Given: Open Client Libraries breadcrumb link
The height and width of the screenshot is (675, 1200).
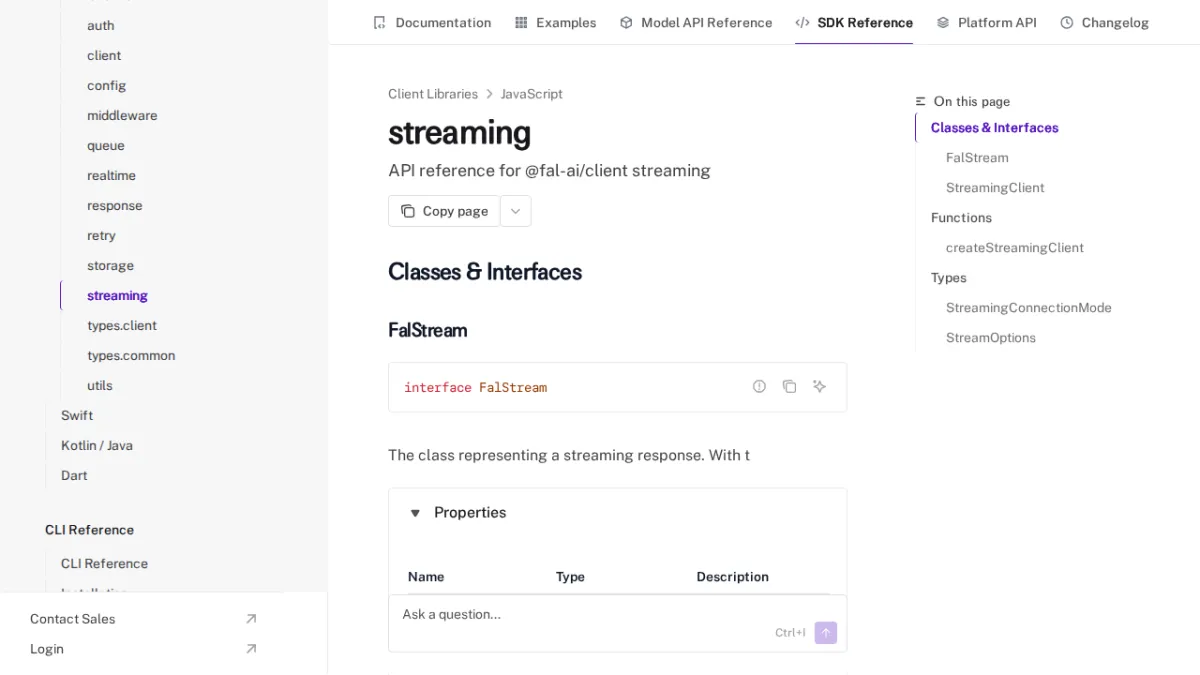Looking at the screenshot, I should (433, 94).
